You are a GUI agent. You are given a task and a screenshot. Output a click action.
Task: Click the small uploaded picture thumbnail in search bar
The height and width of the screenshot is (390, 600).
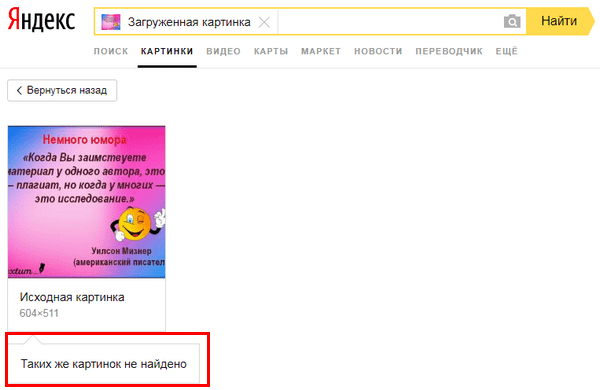[x=111, y=22]
